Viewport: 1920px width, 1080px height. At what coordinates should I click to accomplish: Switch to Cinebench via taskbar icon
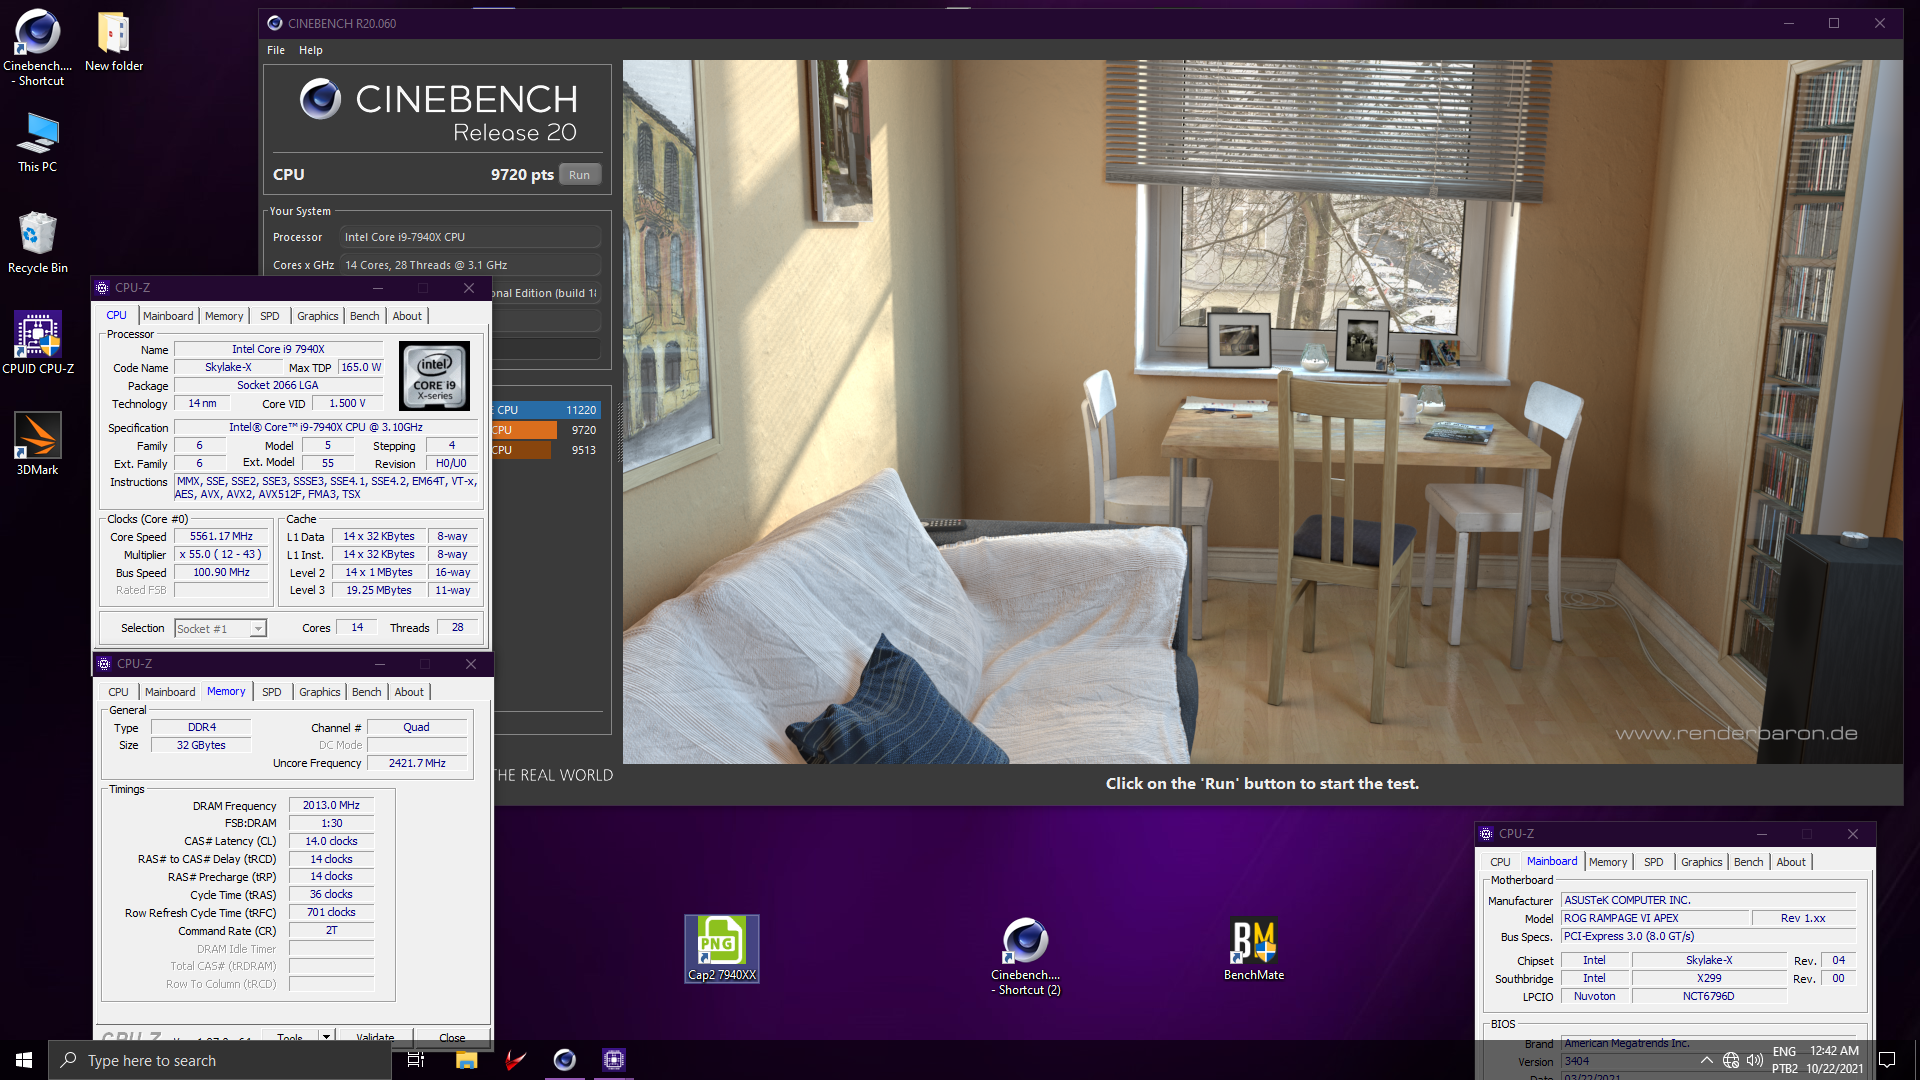565,1060
